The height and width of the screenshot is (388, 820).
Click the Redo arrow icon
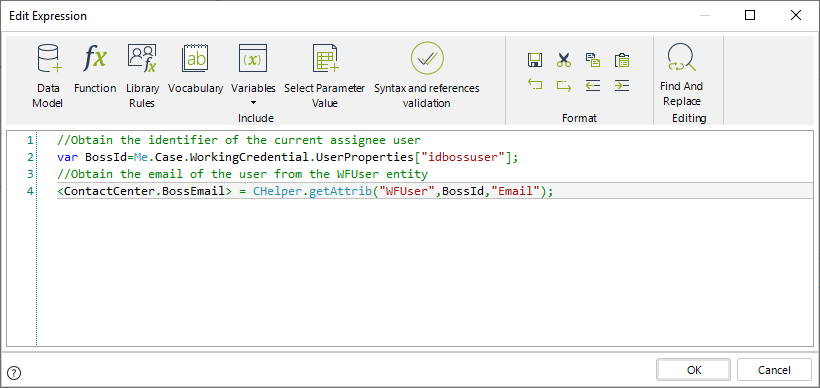563,86
